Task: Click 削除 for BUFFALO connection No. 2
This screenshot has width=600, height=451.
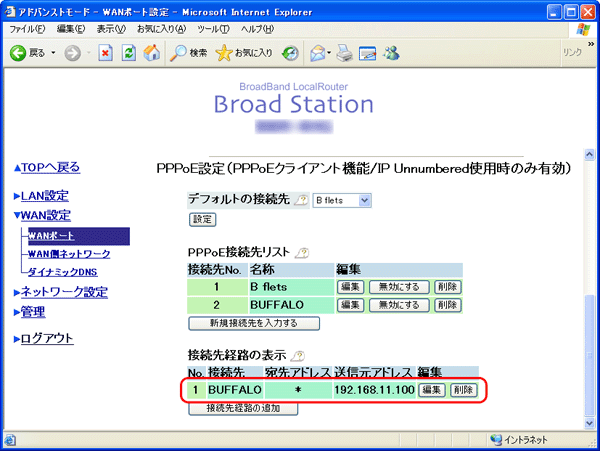Action: pyautogui.click(x=448, y=305)
